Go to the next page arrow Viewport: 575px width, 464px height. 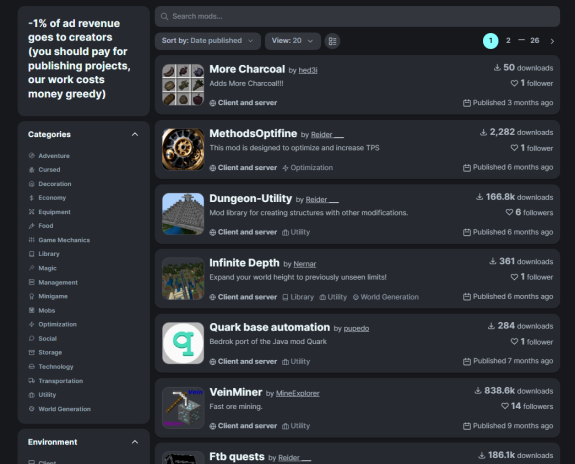(x=552, y=41)
